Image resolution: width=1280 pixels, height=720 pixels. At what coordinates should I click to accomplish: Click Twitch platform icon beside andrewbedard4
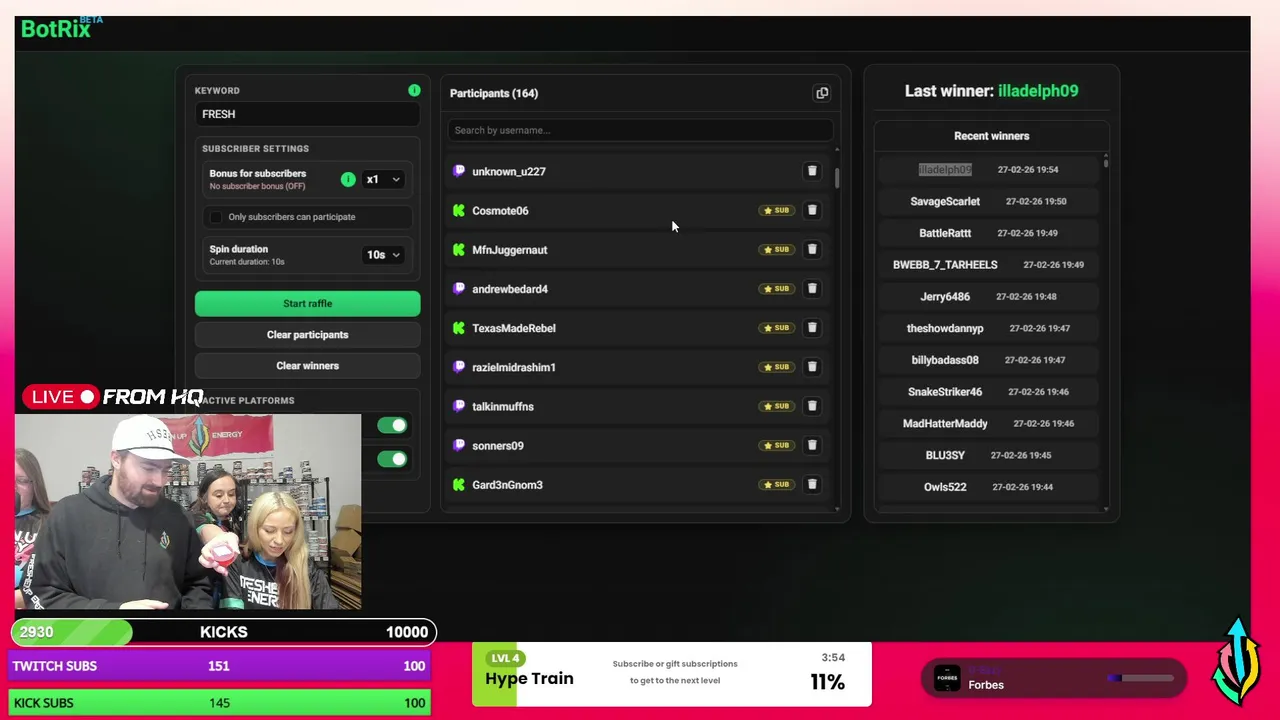point(459,288)
